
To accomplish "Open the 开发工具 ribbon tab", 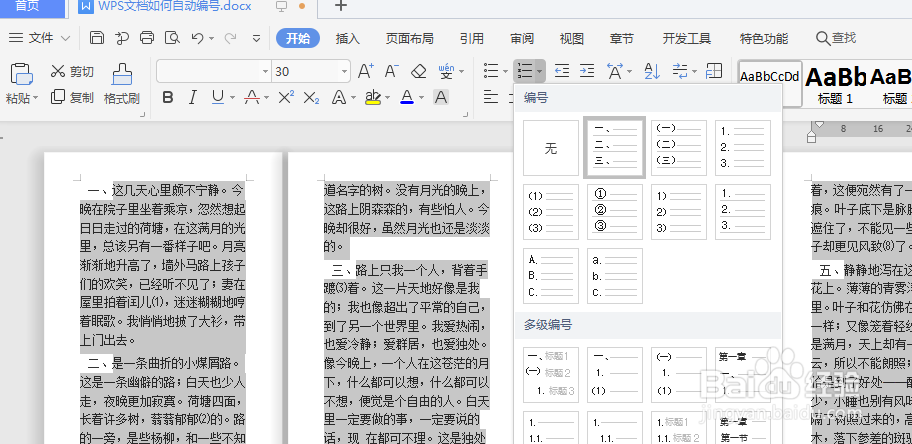I will (687, 38).
